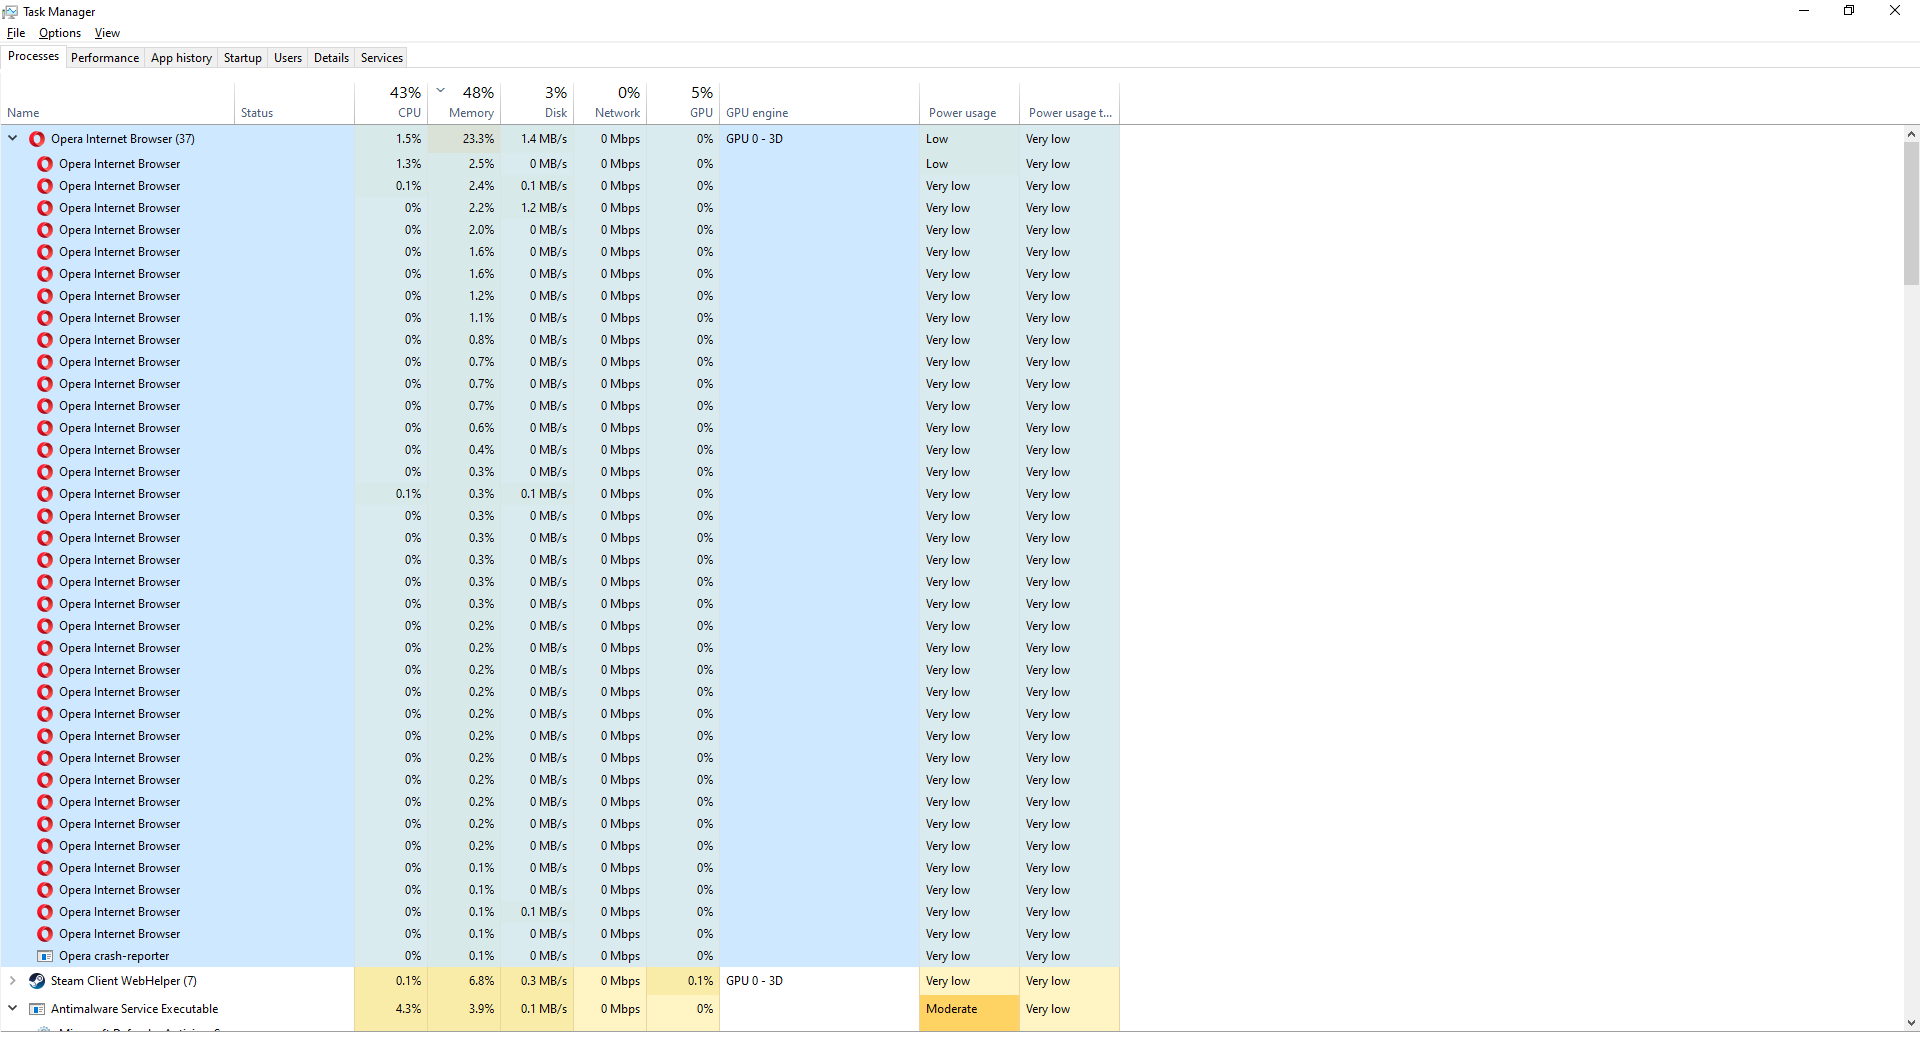Click the Memory column sort indicator
1920x1037 pixels.
tap(440, 89)
